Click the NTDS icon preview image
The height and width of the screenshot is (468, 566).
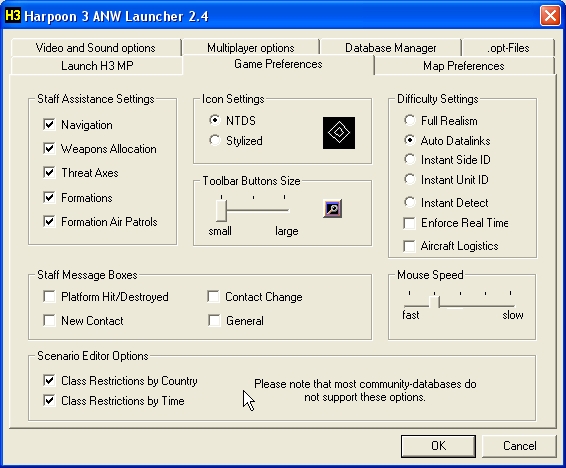(339, 133)
